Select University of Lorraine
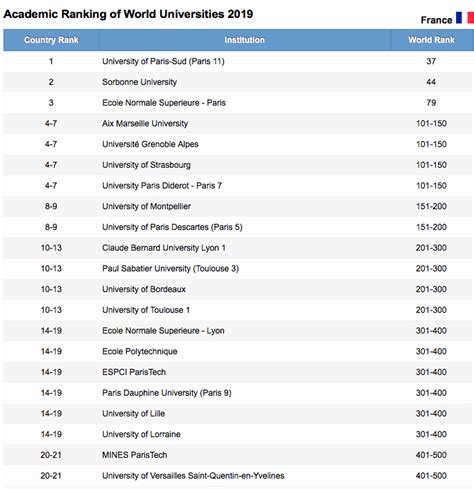Viewport: 474px width, 489px height. [141, 434]
